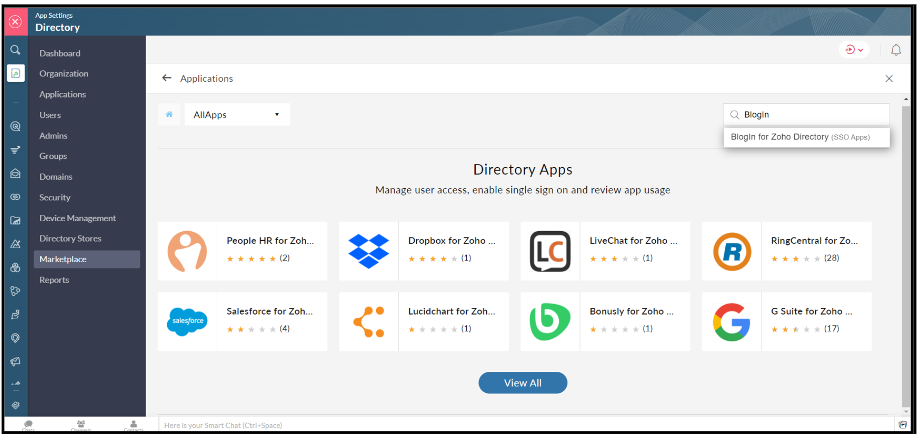Screen dimensions: 920x437
Task: Open the tag icon at strip bottom
Action: click(16, 405)
